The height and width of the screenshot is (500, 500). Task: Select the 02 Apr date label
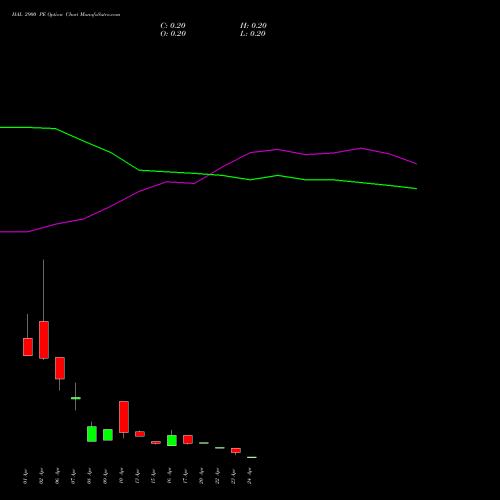point(42,476)
